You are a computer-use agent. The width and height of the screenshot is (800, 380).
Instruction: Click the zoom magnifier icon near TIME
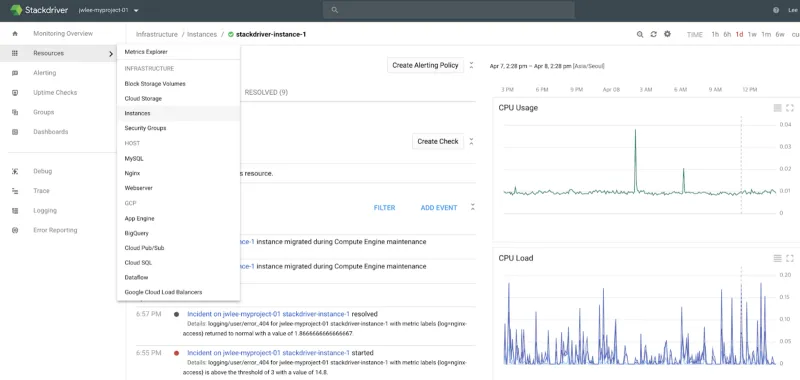click(x=640, y=34)
